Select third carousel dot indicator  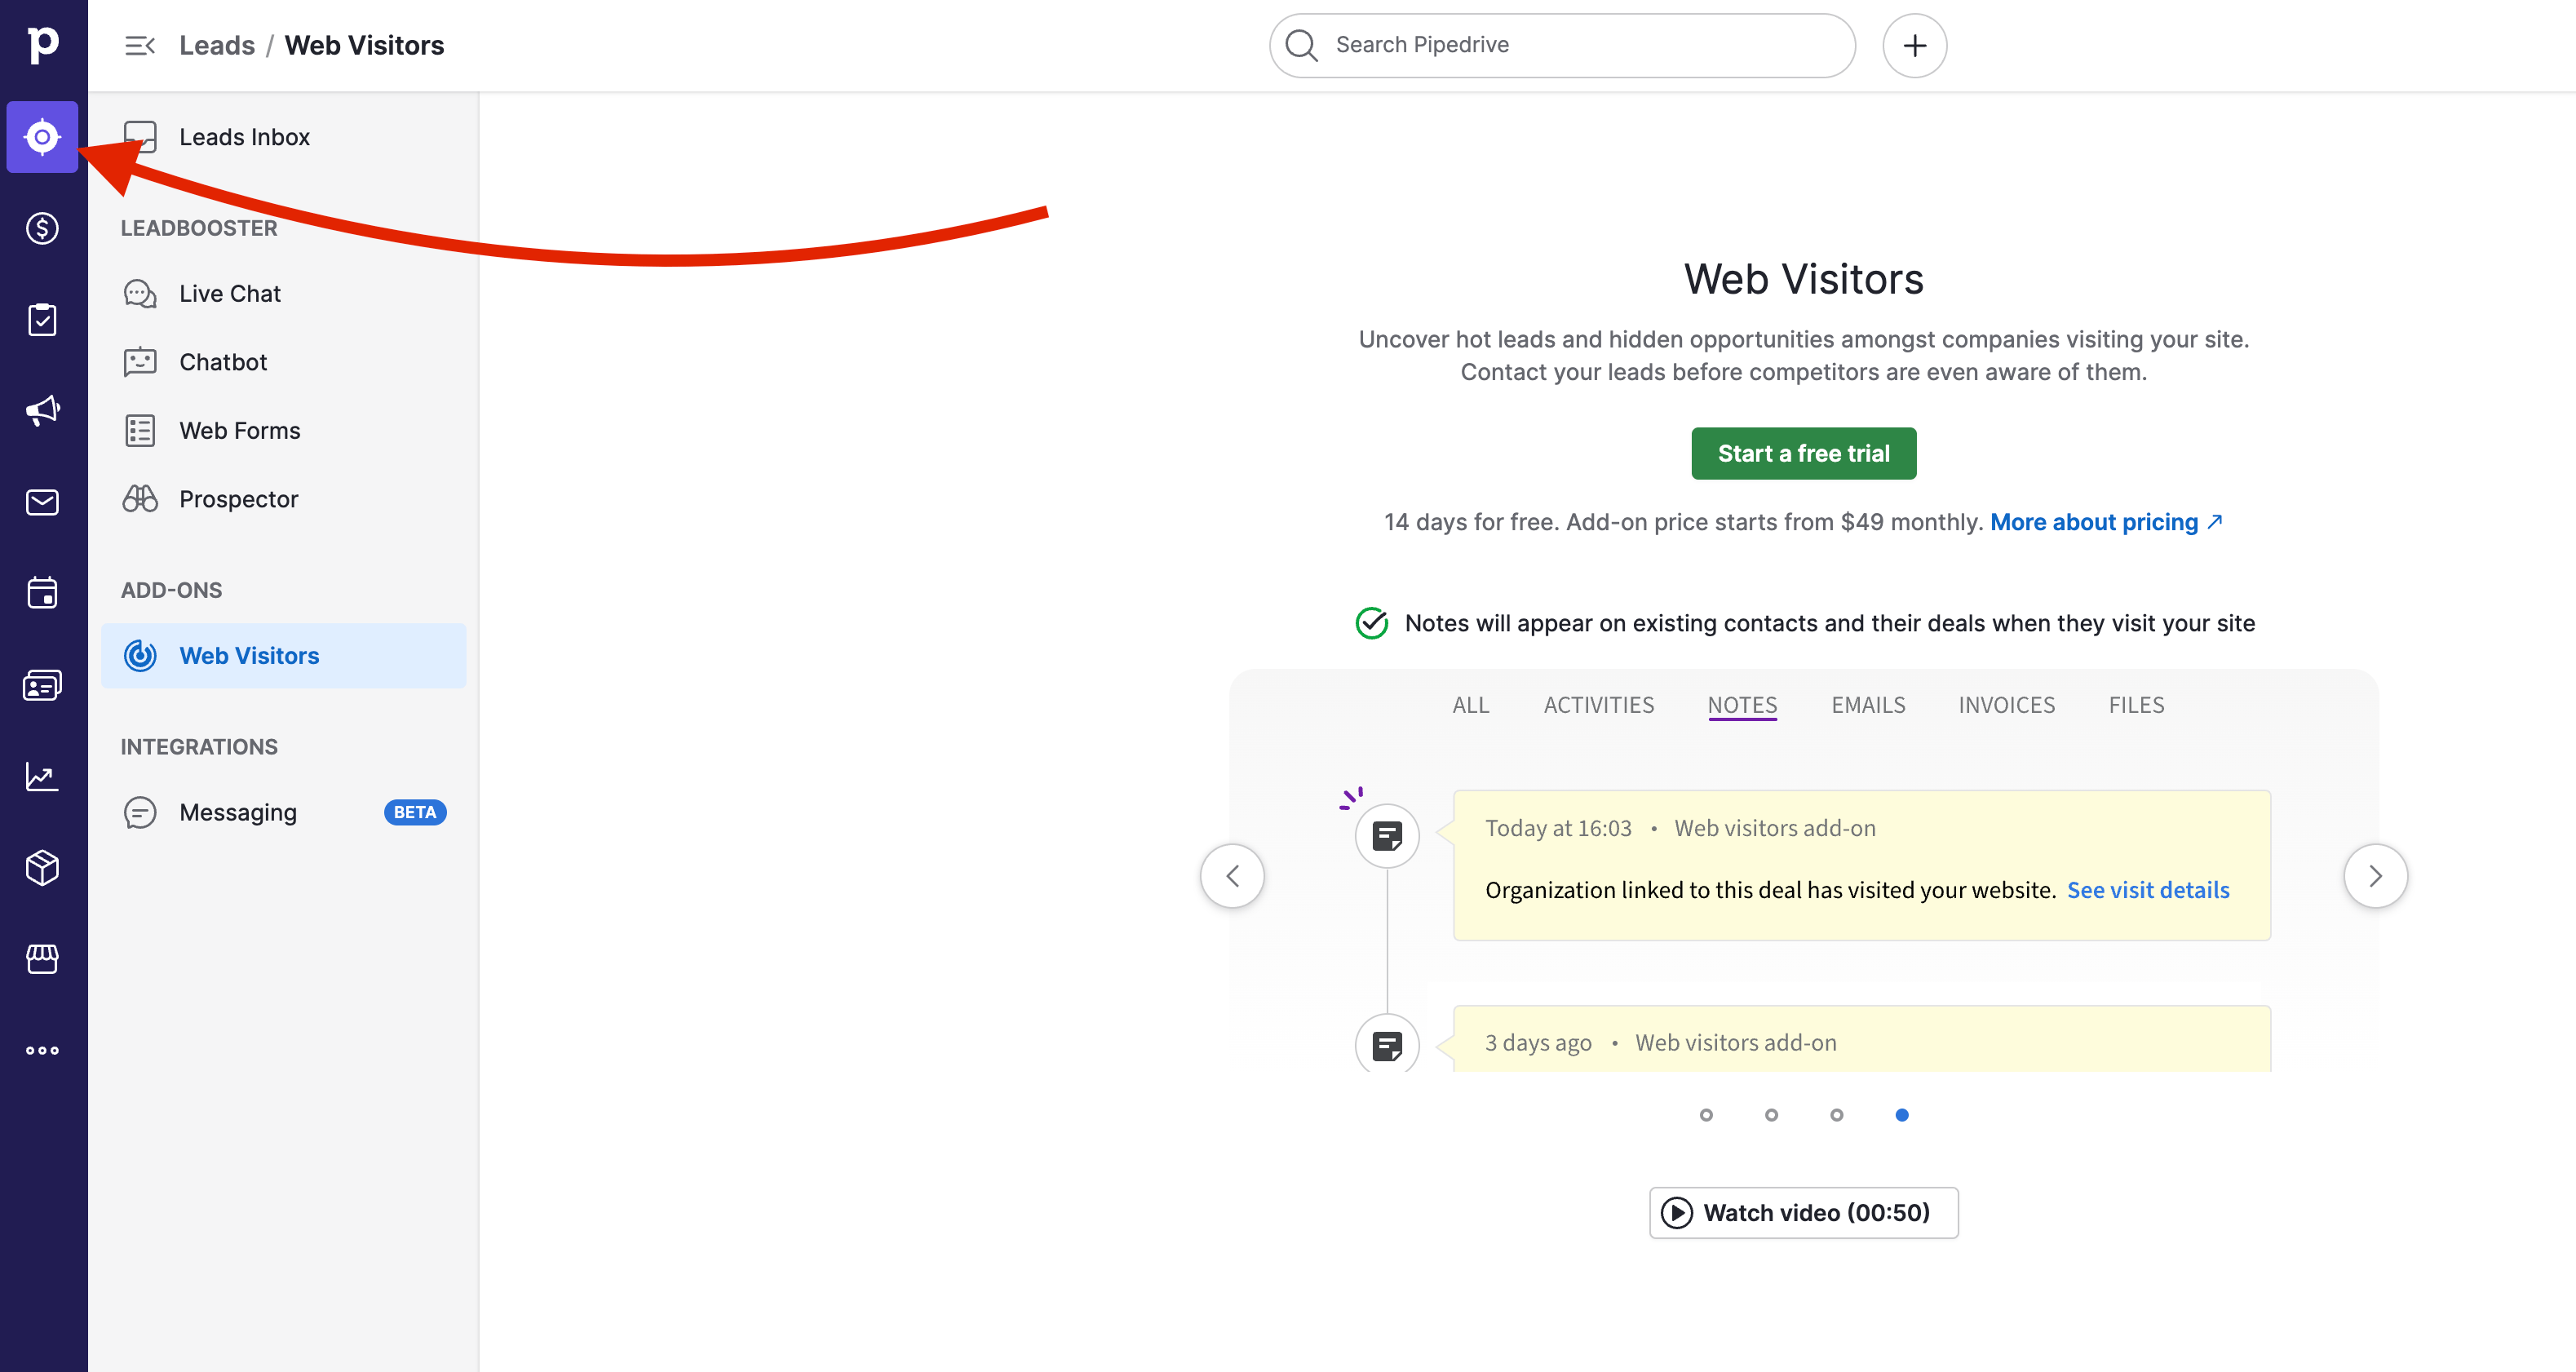[1836, 1115]
